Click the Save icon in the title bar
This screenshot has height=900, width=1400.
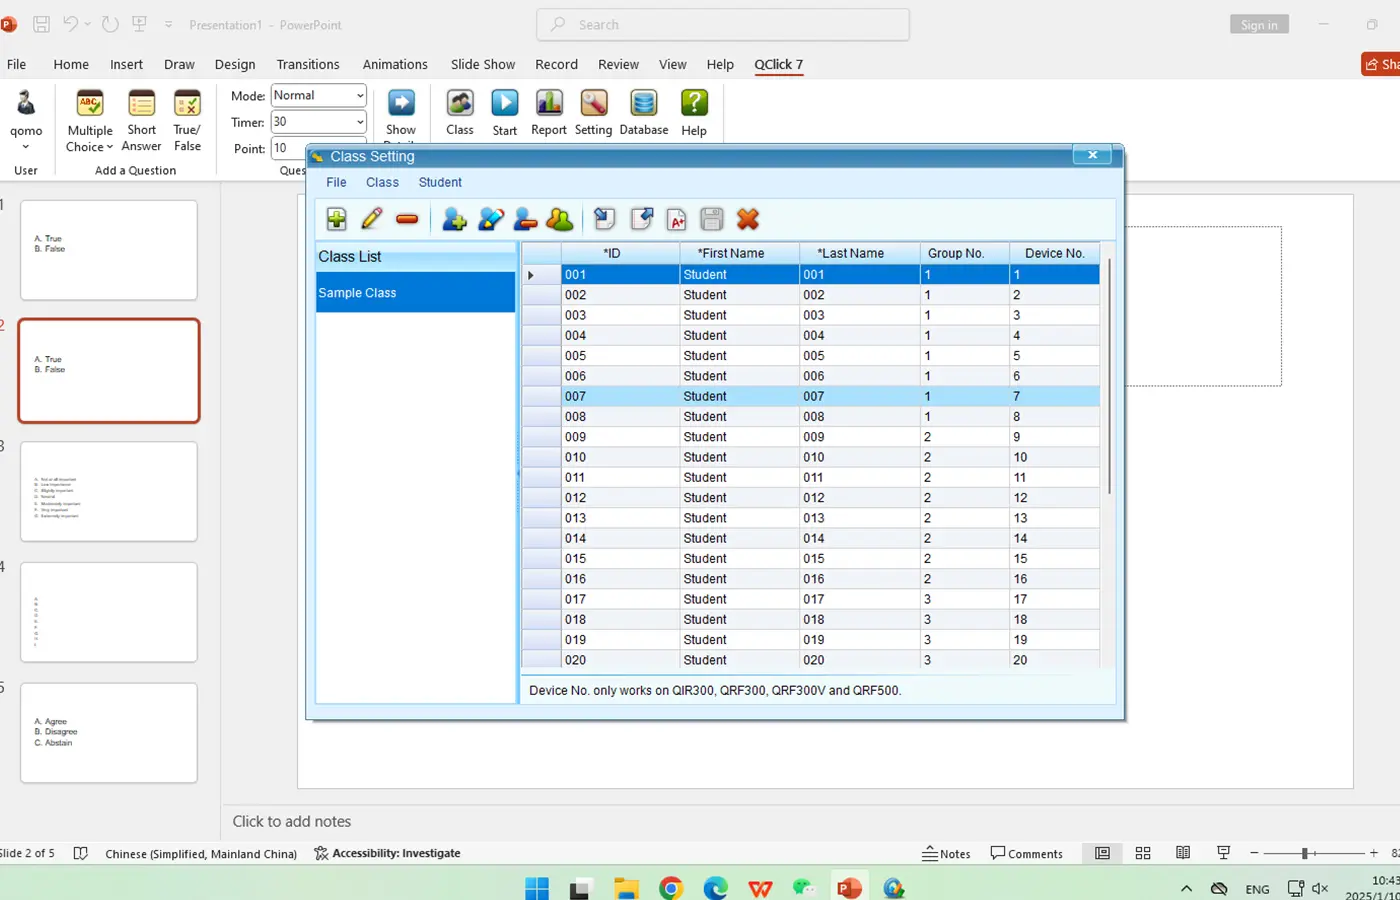pyautogui.click(x=42, y=24)
